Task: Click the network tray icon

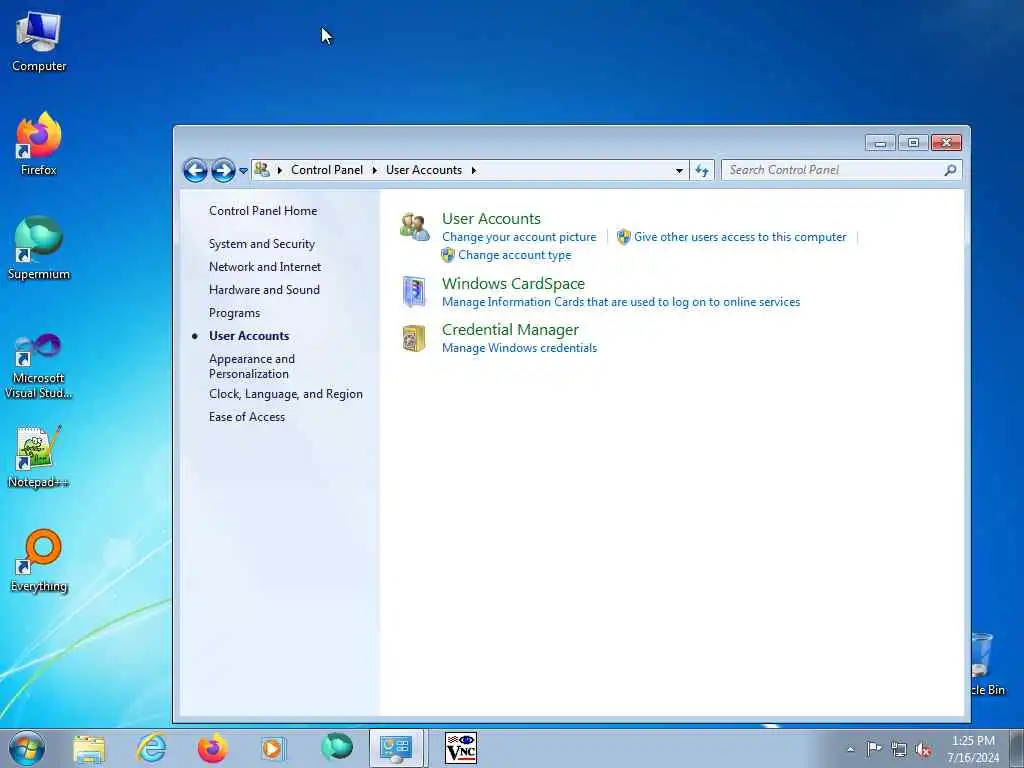Action: point(899,749)
